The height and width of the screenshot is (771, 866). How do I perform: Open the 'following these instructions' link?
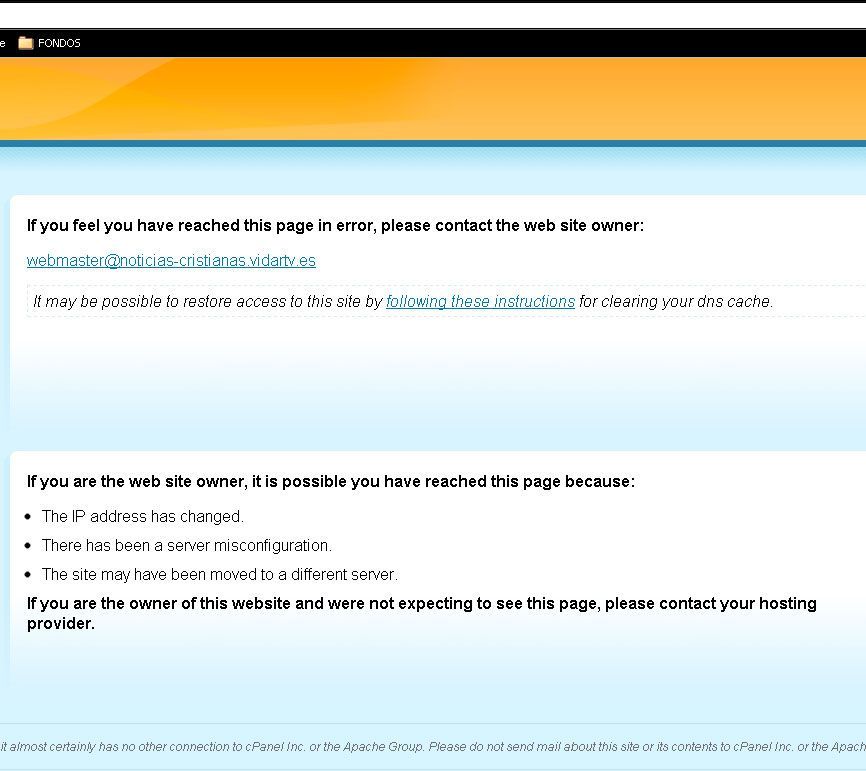tap(480, 302)
